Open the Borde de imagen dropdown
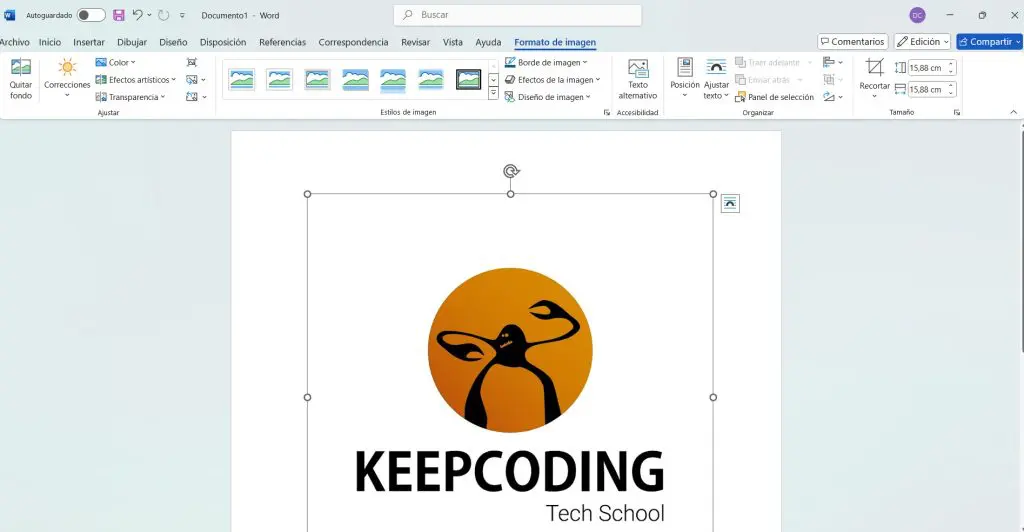Screen dimensions: 1024x532 coord(546,62)
